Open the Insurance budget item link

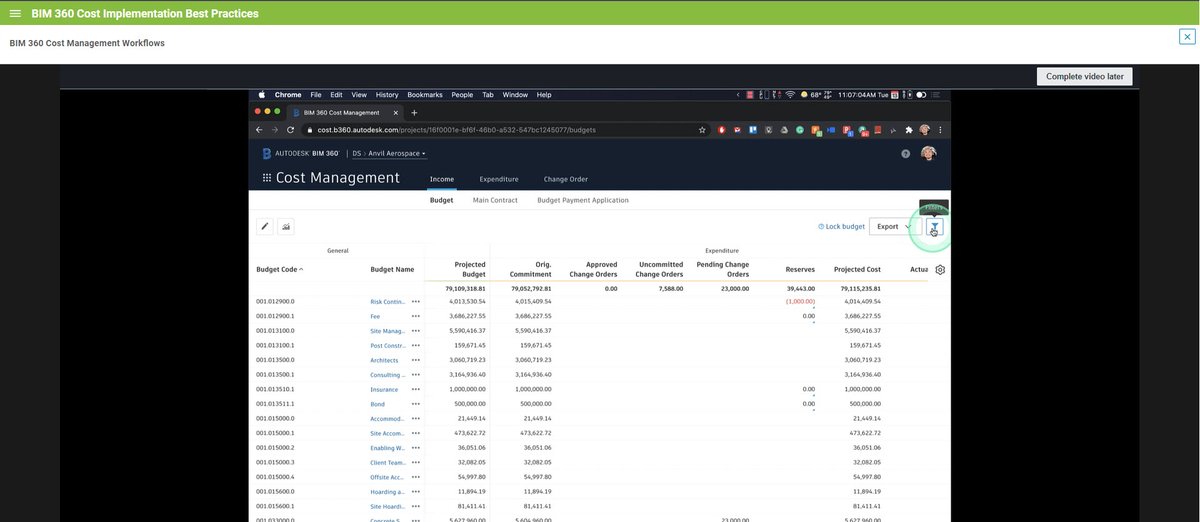pyautogui.click(x=384, y=389)
